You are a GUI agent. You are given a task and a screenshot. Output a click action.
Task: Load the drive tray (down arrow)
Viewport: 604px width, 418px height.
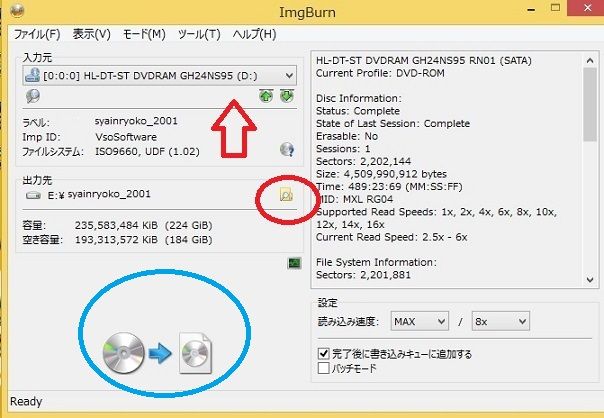pyautogui.click(x=287, y=96)
